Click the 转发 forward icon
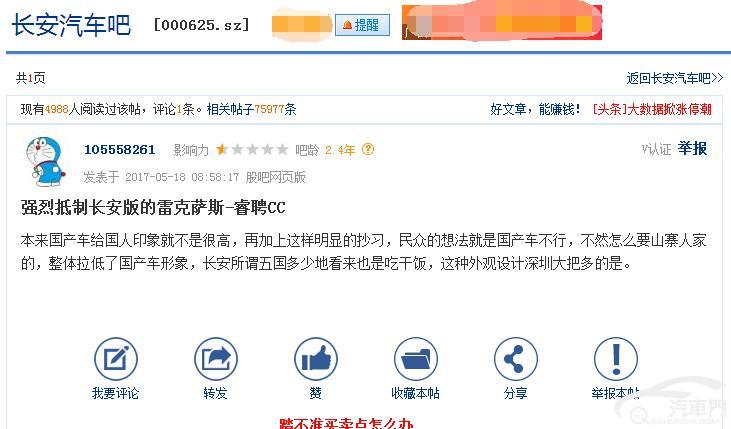The image size is (731, 429). [215, 359]
